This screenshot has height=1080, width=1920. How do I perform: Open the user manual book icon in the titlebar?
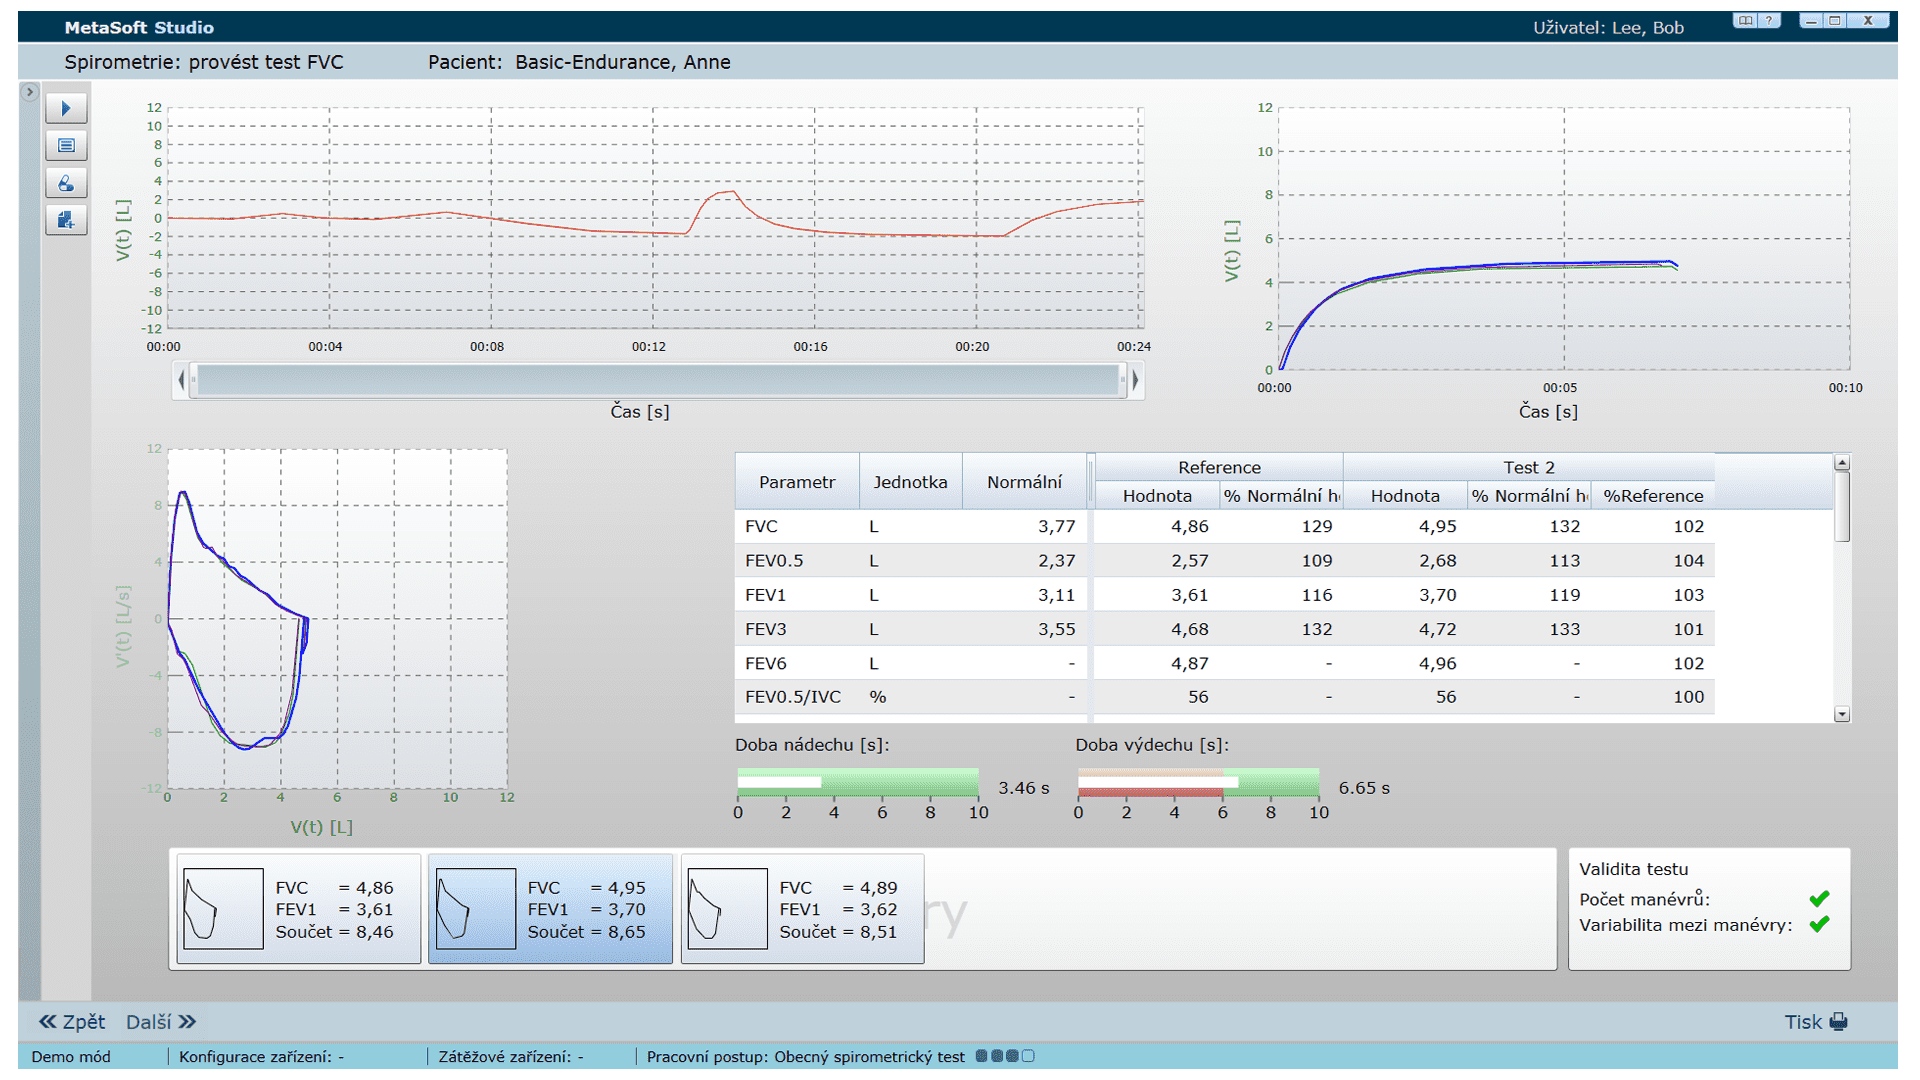1745,20
